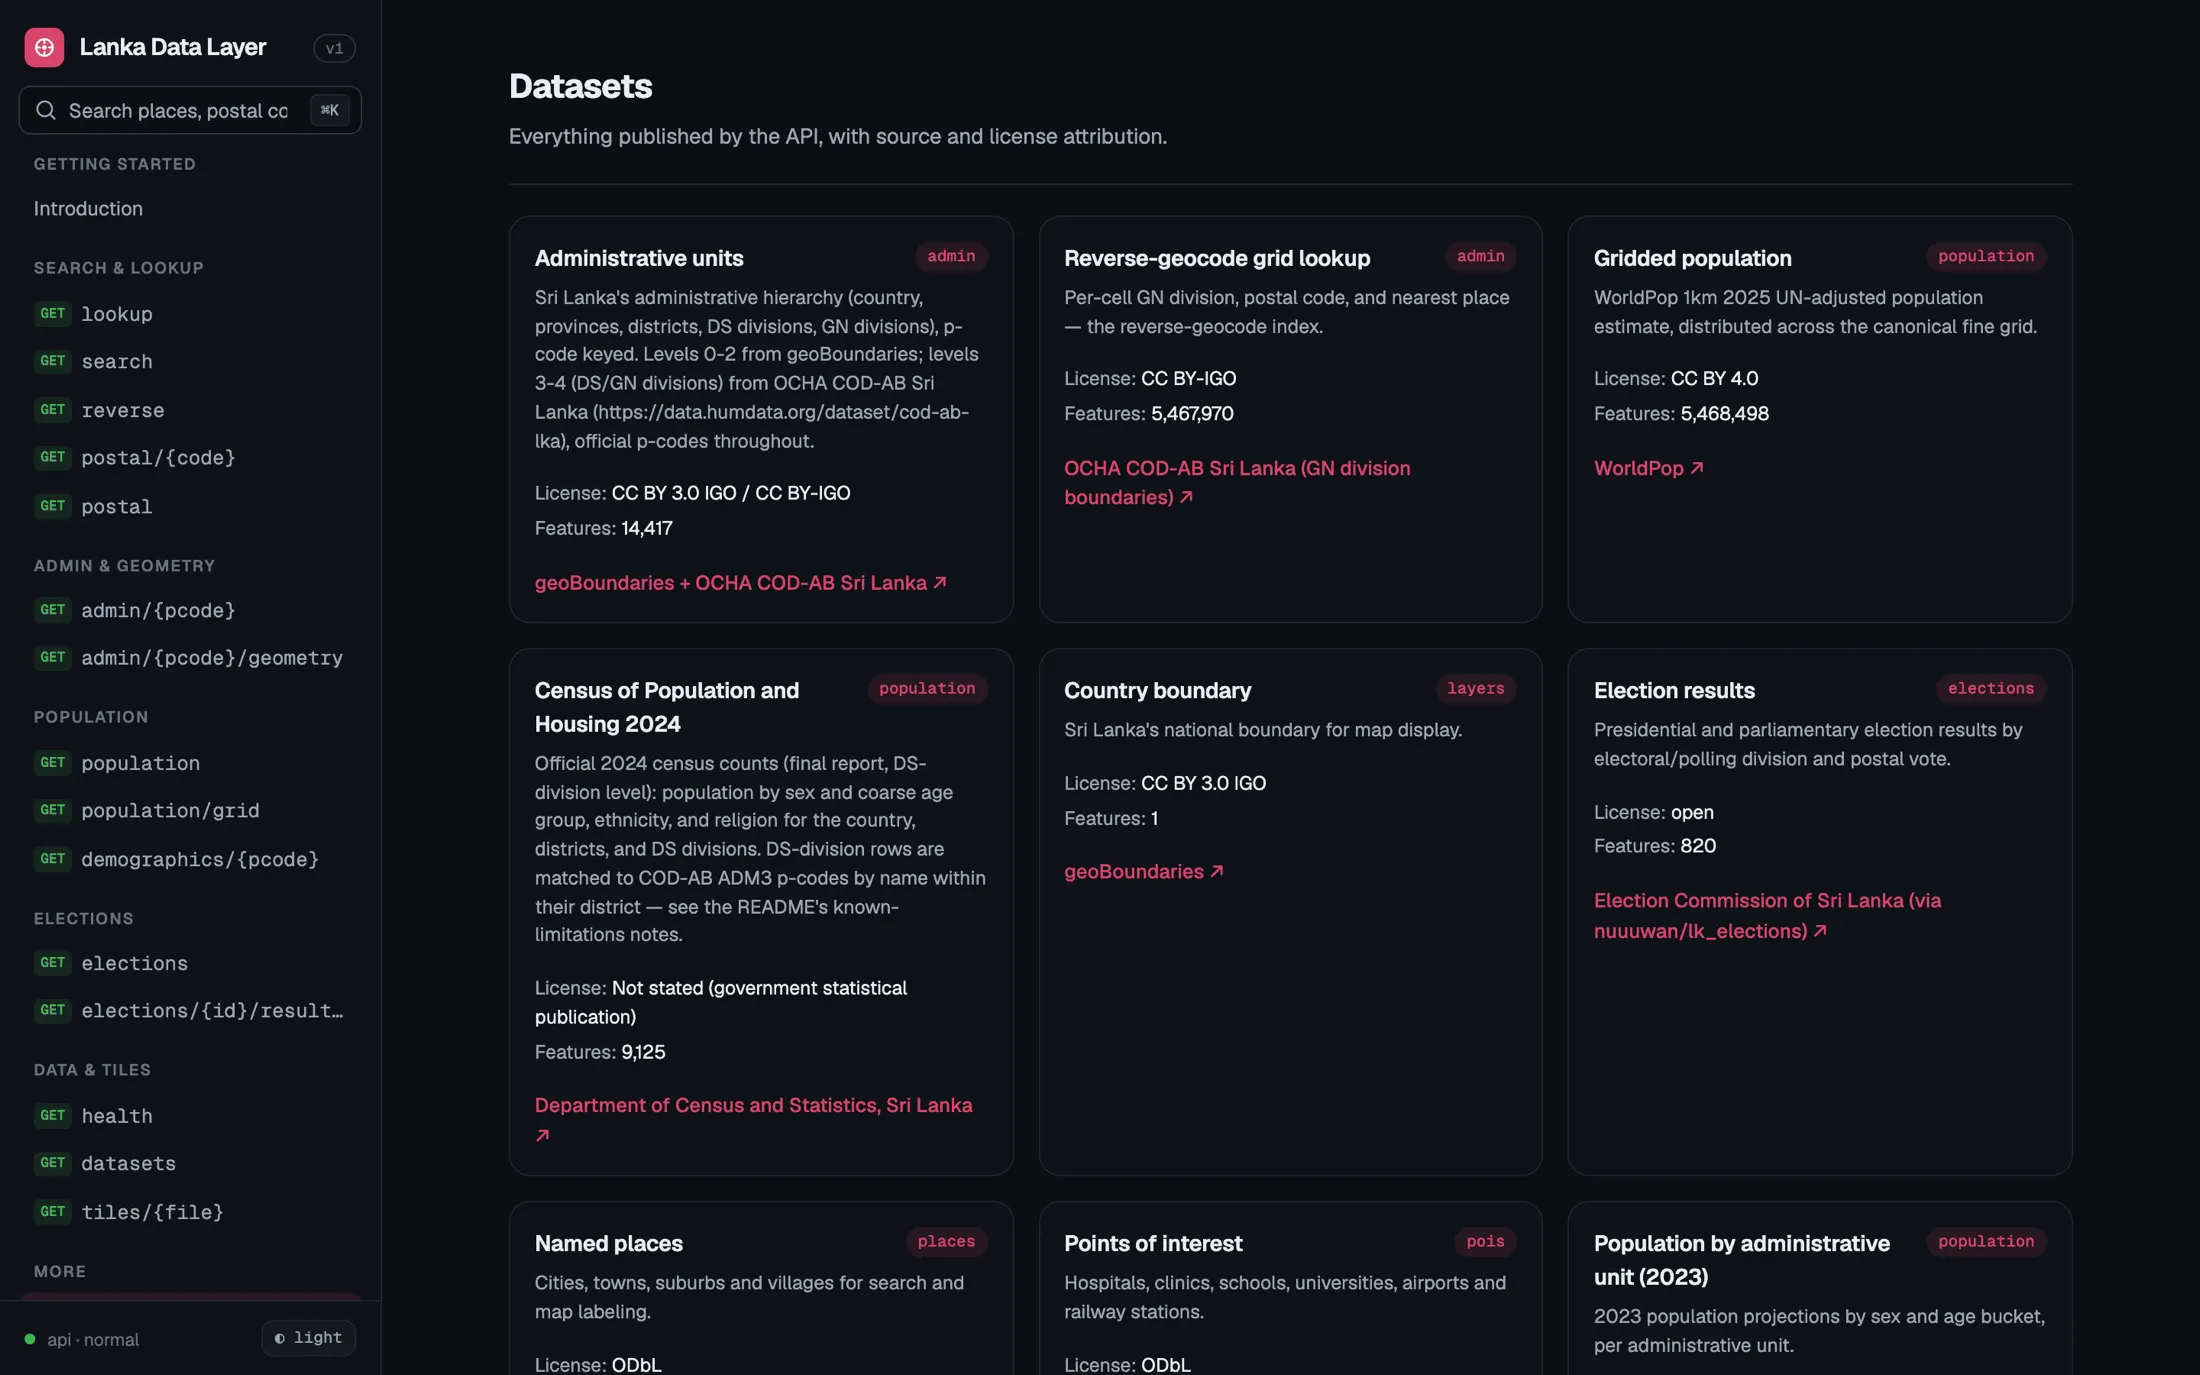This screenshot has height=1375, width=2200.
Task: Click the population tag on Gridded population
Action: point(1986,257)
